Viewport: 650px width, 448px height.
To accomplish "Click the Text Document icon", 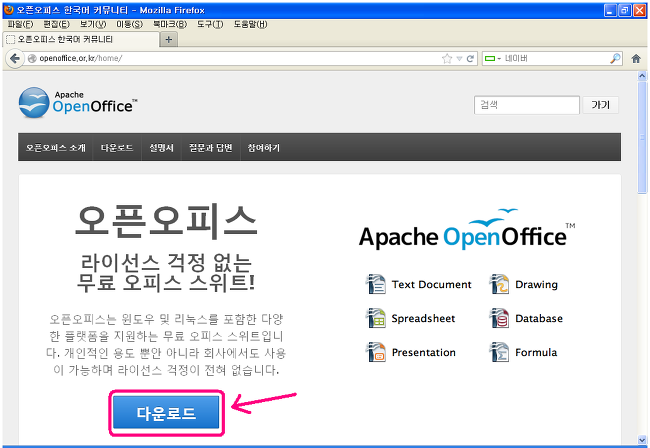I will click(376, 284).
